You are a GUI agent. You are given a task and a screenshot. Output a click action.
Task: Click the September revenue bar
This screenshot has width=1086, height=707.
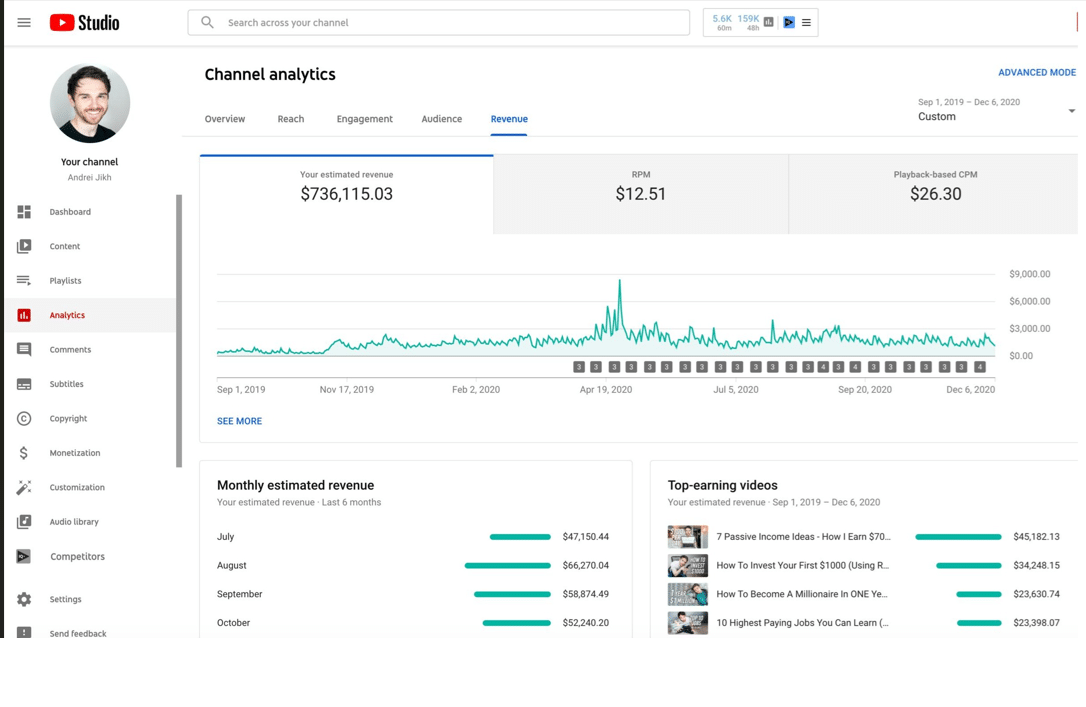click(513, 594)
